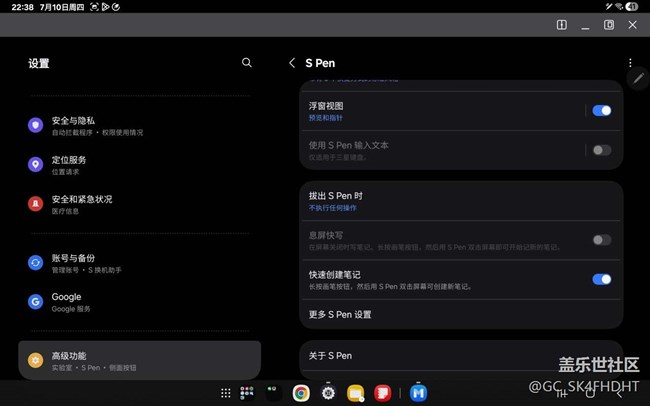Open 更多 S Pen 设置
The height and width of the screenshot is (406, 650).
[461, 315]
